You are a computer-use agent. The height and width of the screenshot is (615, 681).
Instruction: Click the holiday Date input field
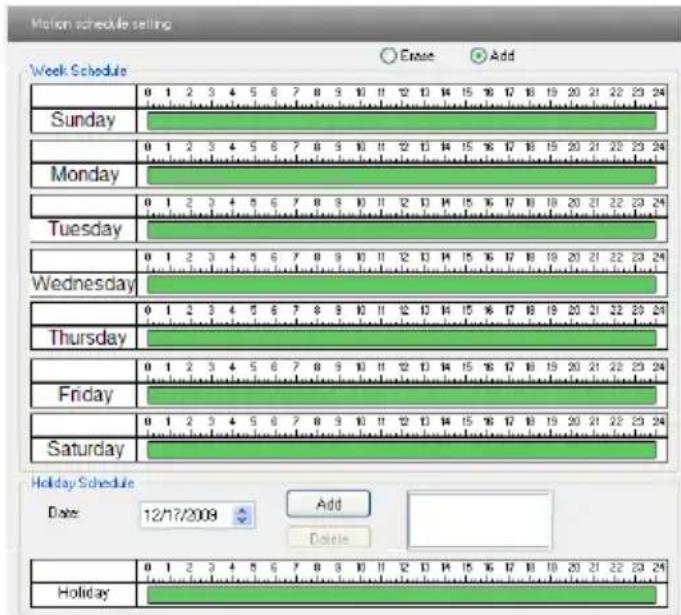pyautogui.click(x=198, y=516)
